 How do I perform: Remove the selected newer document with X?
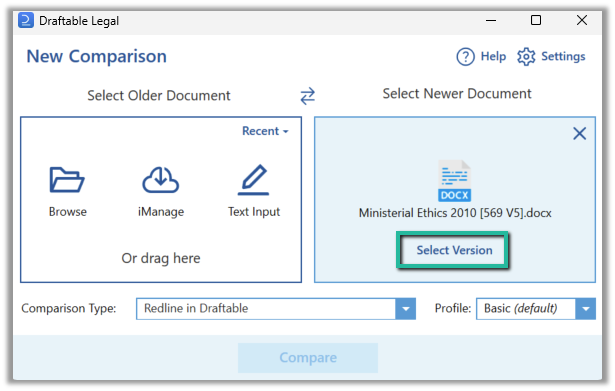click(x=579, y=134)
